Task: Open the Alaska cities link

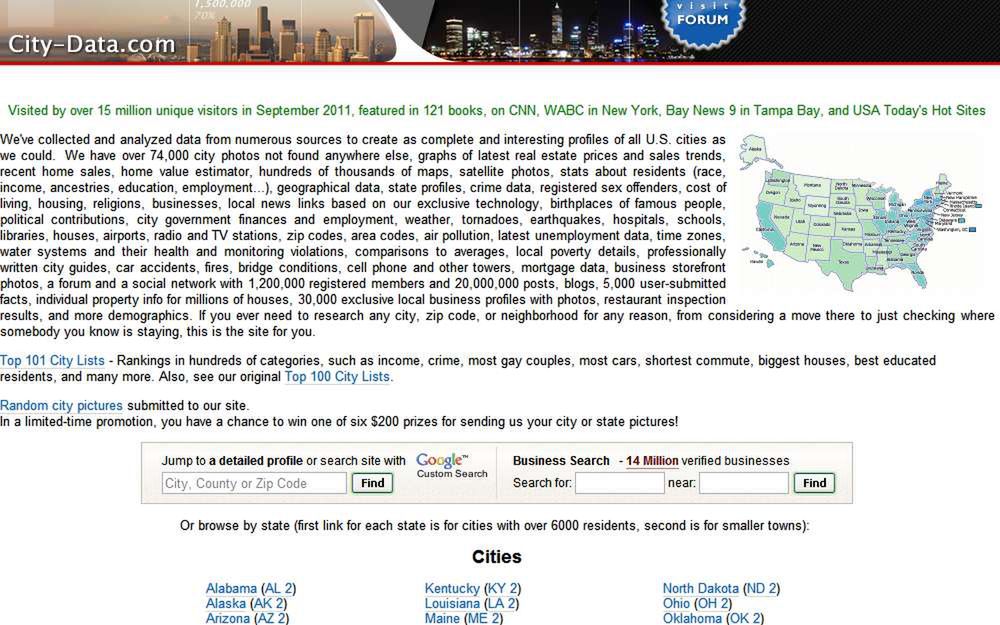Action: tap(226, 603)
